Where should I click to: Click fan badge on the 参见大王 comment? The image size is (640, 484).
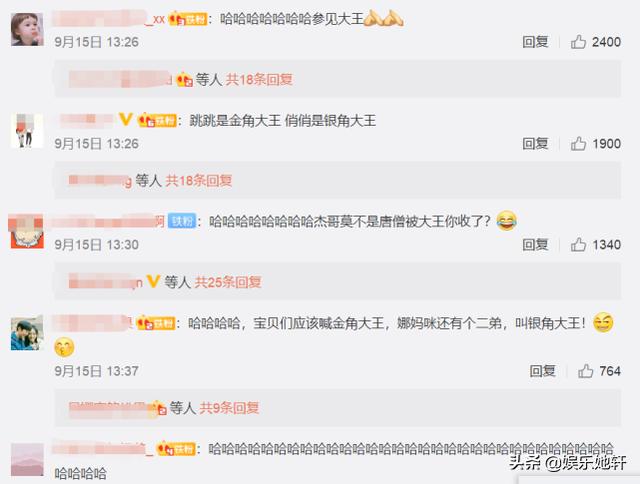188,19
